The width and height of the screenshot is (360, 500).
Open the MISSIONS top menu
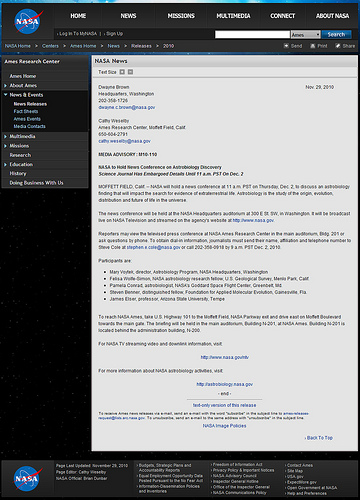(x=181, y=16)
